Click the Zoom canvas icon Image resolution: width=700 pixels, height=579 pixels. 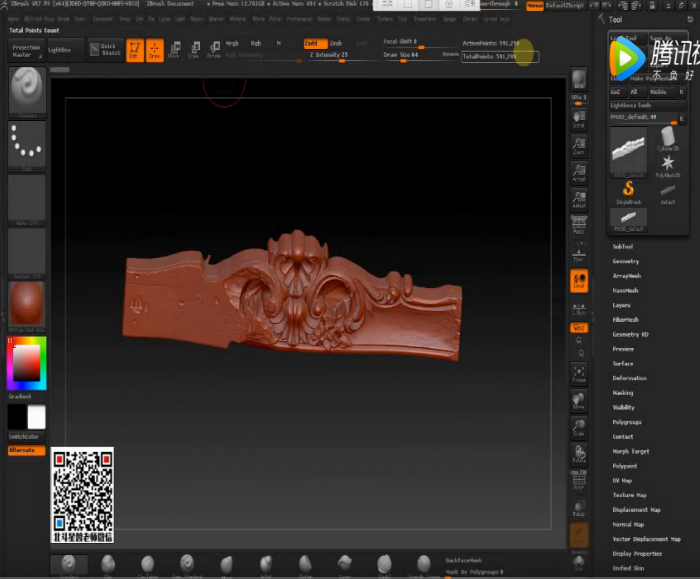579,145
